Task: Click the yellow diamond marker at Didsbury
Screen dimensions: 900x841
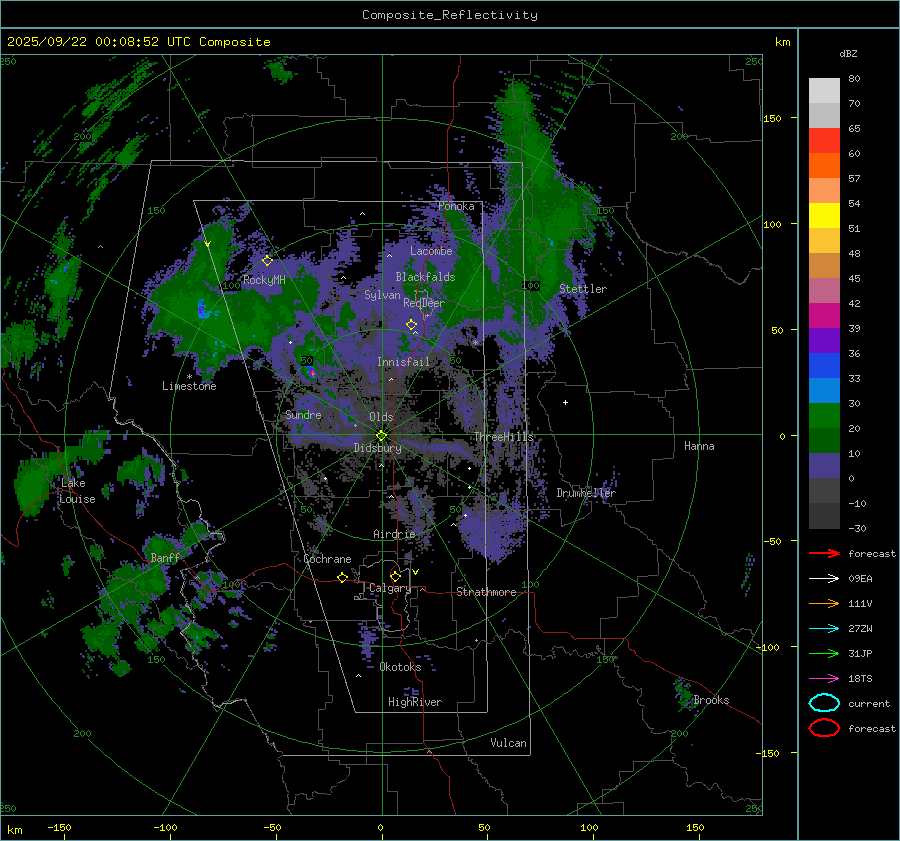Action: (381, 435)
